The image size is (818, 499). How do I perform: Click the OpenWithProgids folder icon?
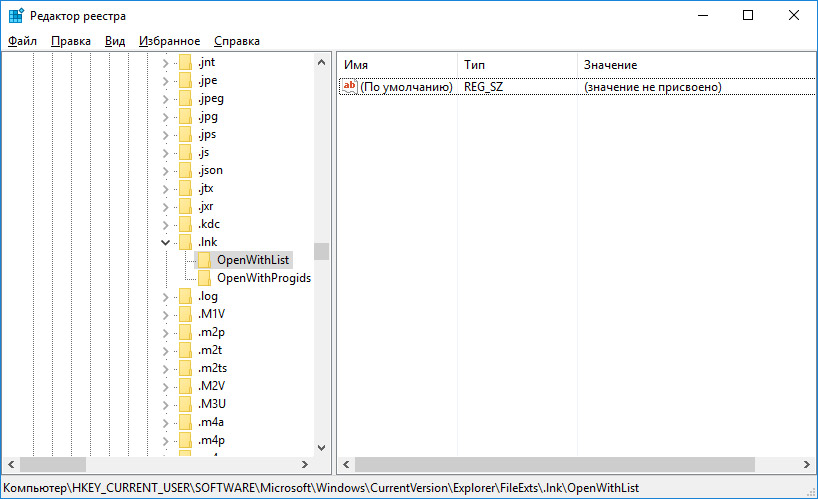pyautogui.click(x=203, y=278)
